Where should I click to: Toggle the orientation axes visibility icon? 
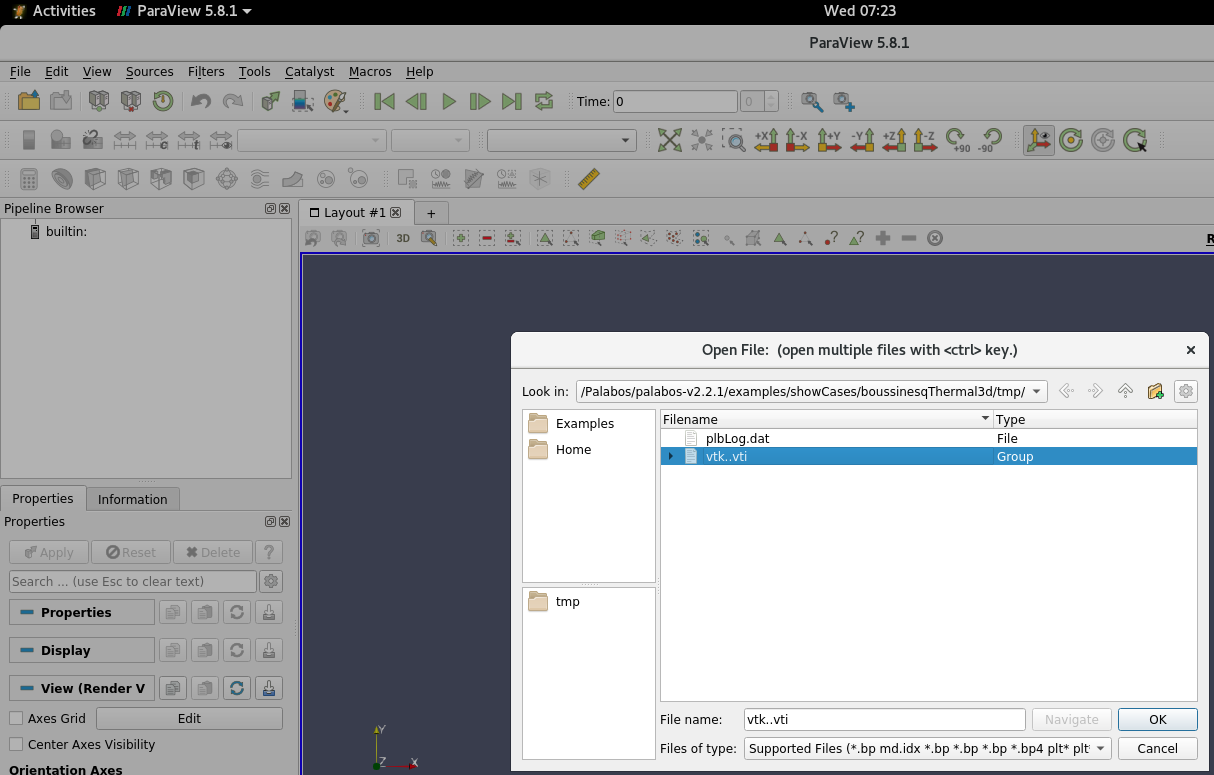click(x=1040, y=140)
